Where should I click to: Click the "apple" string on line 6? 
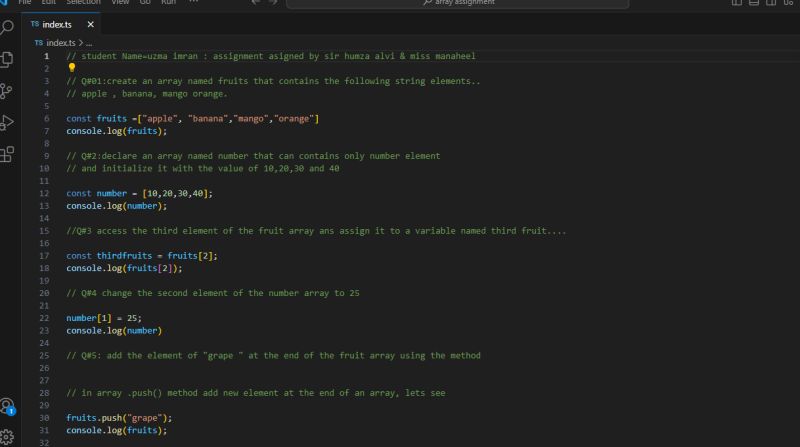(160, 118)
